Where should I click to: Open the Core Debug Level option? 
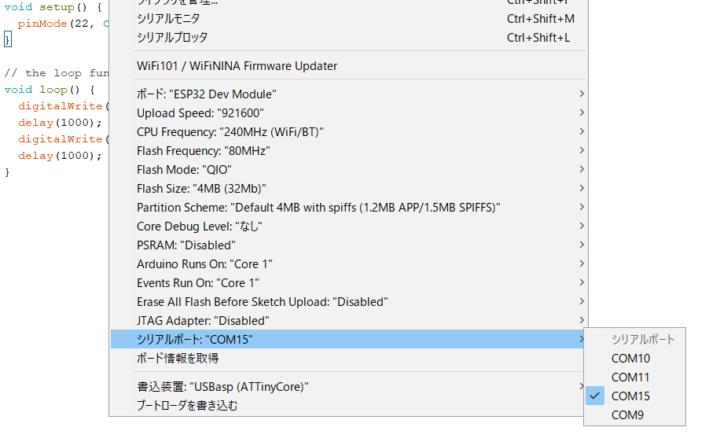pos(200,226)
